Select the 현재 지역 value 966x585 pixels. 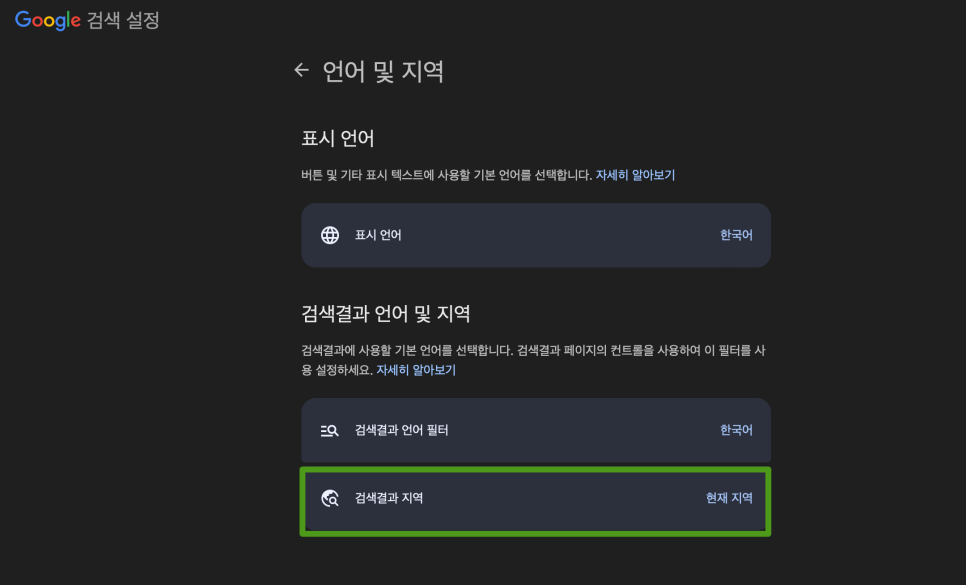(729, 498)
